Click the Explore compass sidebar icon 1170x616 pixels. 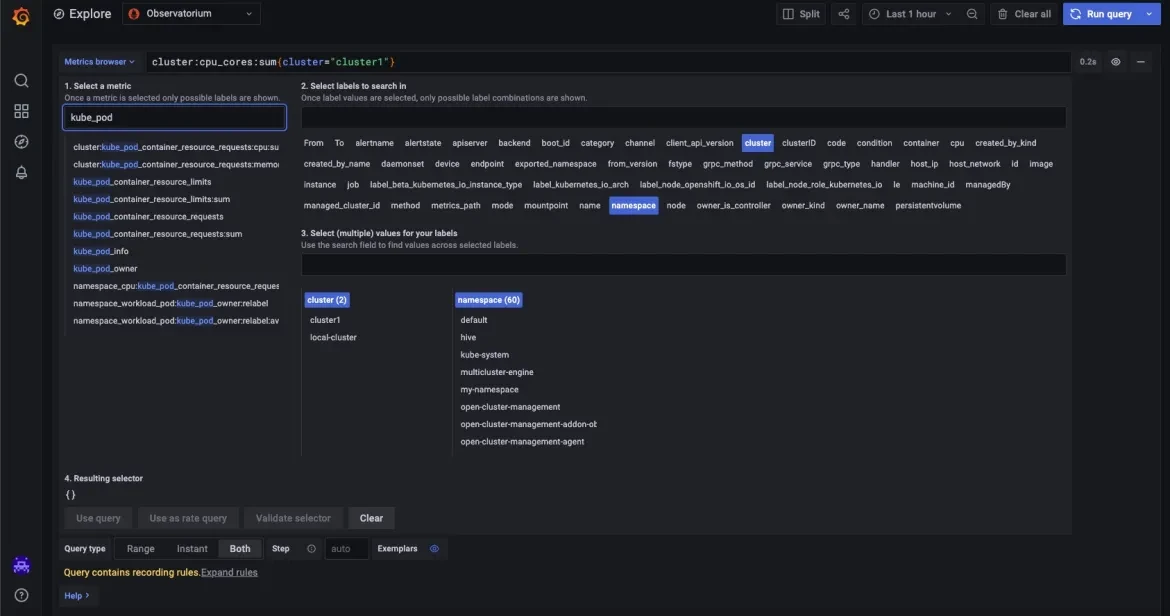21,142
